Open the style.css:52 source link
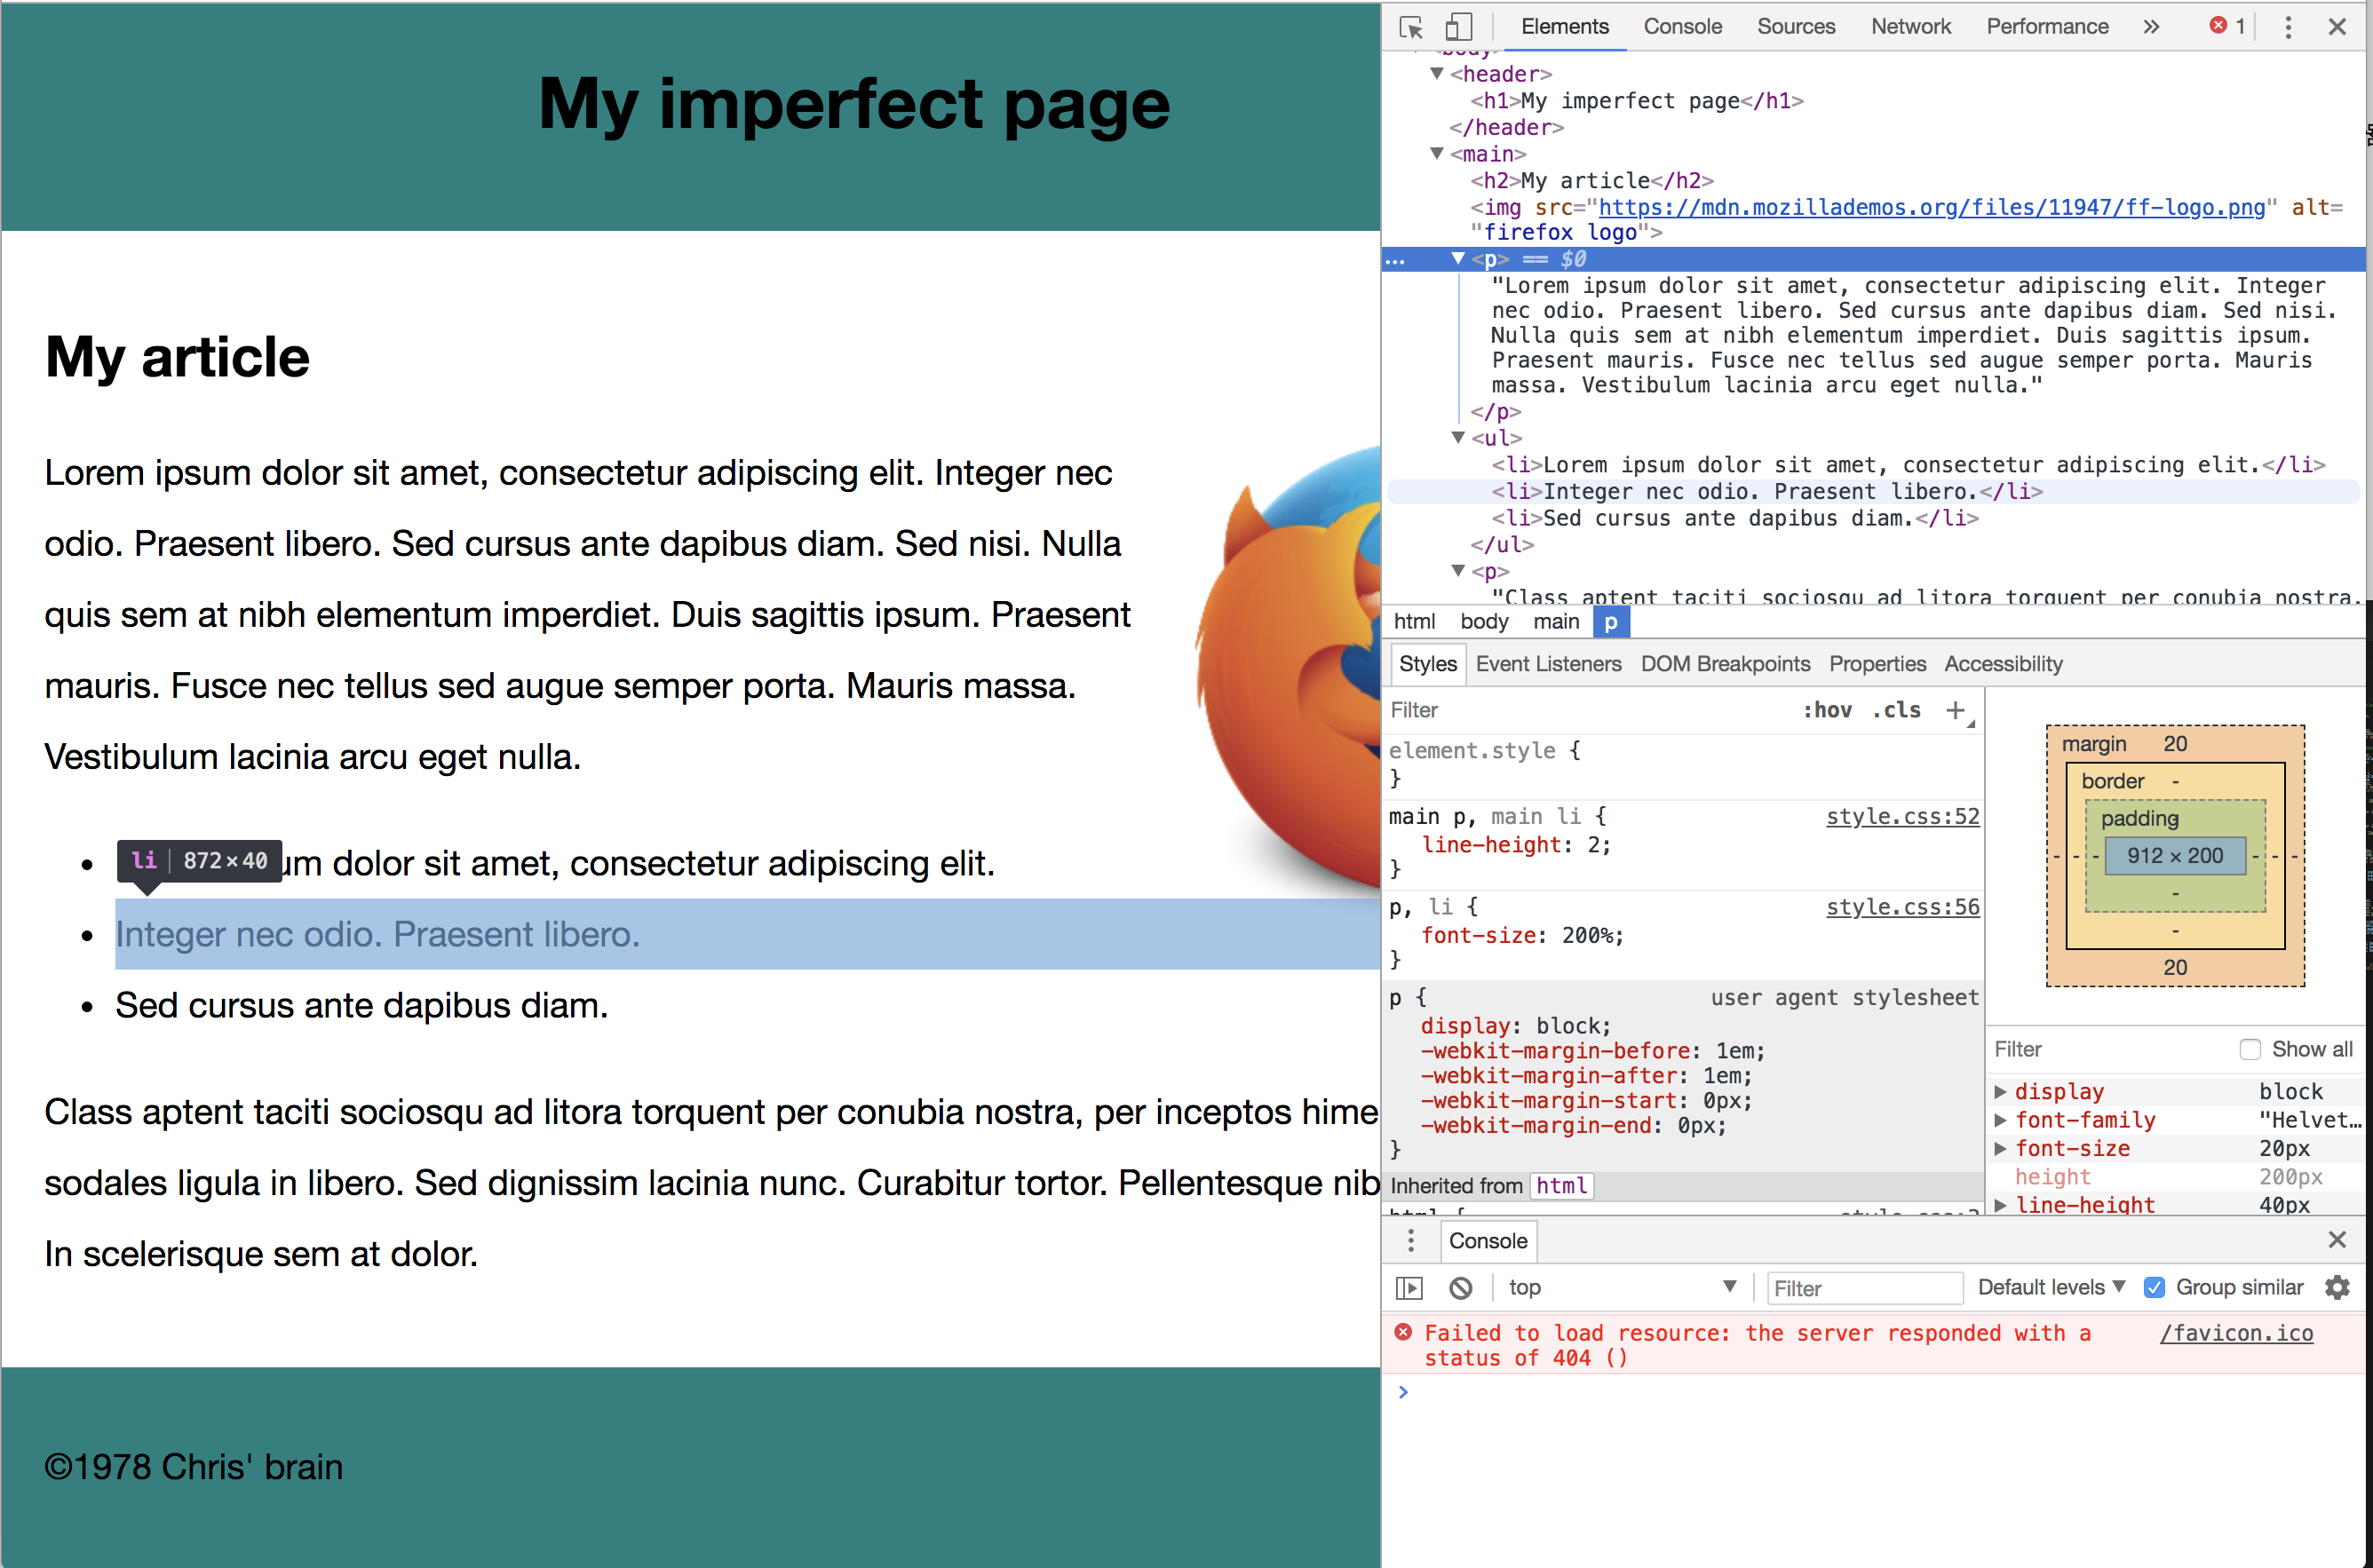This screenshot has width=2373, height=1568. click(1902, 817)
